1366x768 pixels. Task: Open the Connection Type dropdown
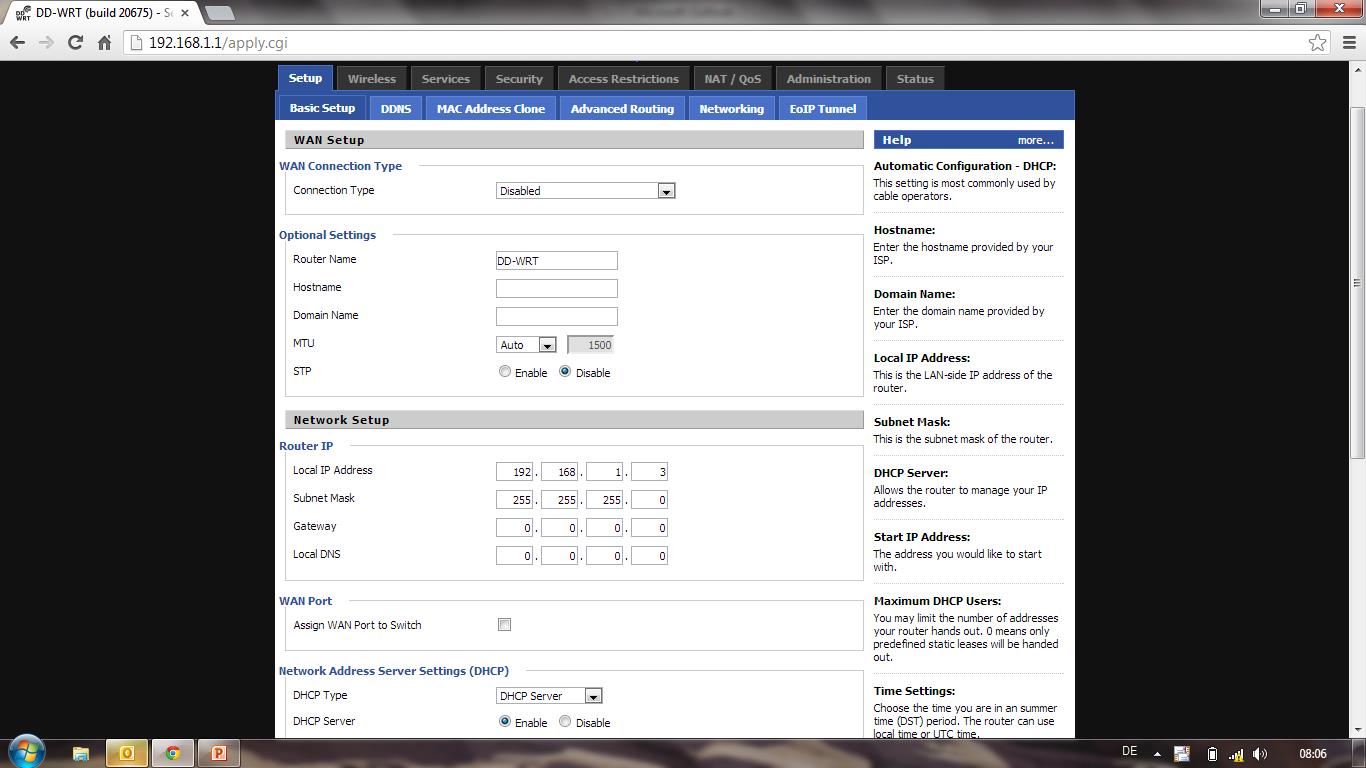(586, 190)
